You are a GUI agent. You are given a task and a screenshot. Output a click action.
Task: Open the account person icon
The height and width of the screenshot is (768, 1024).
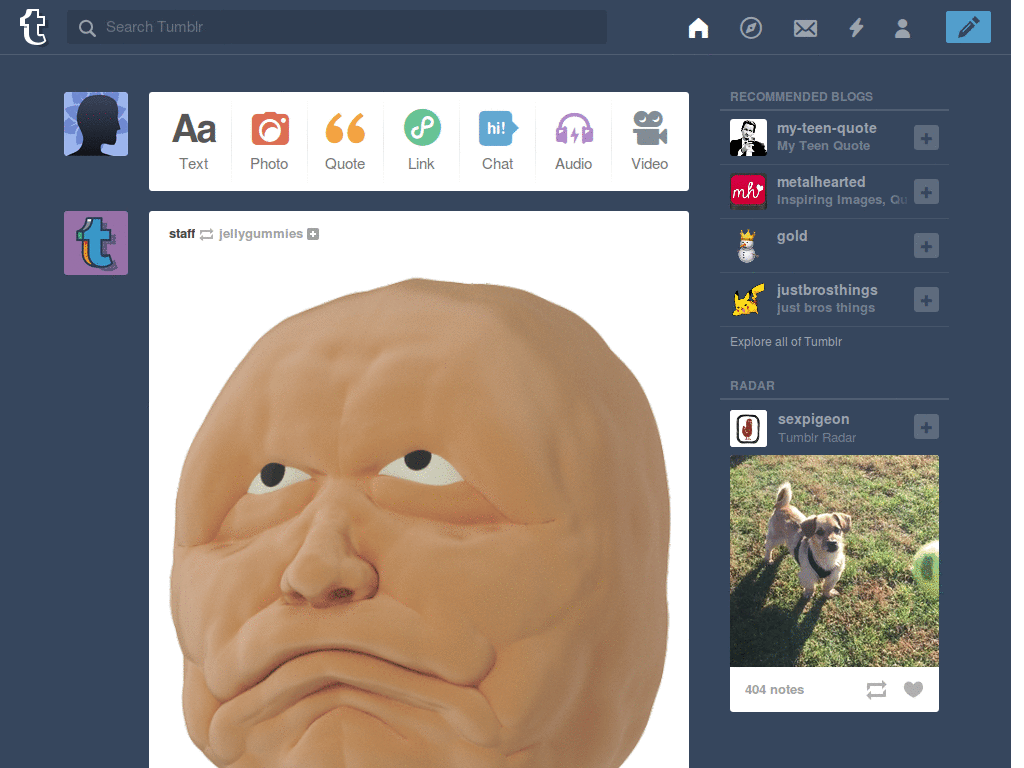pyautogui.click(x=903, y=28)
